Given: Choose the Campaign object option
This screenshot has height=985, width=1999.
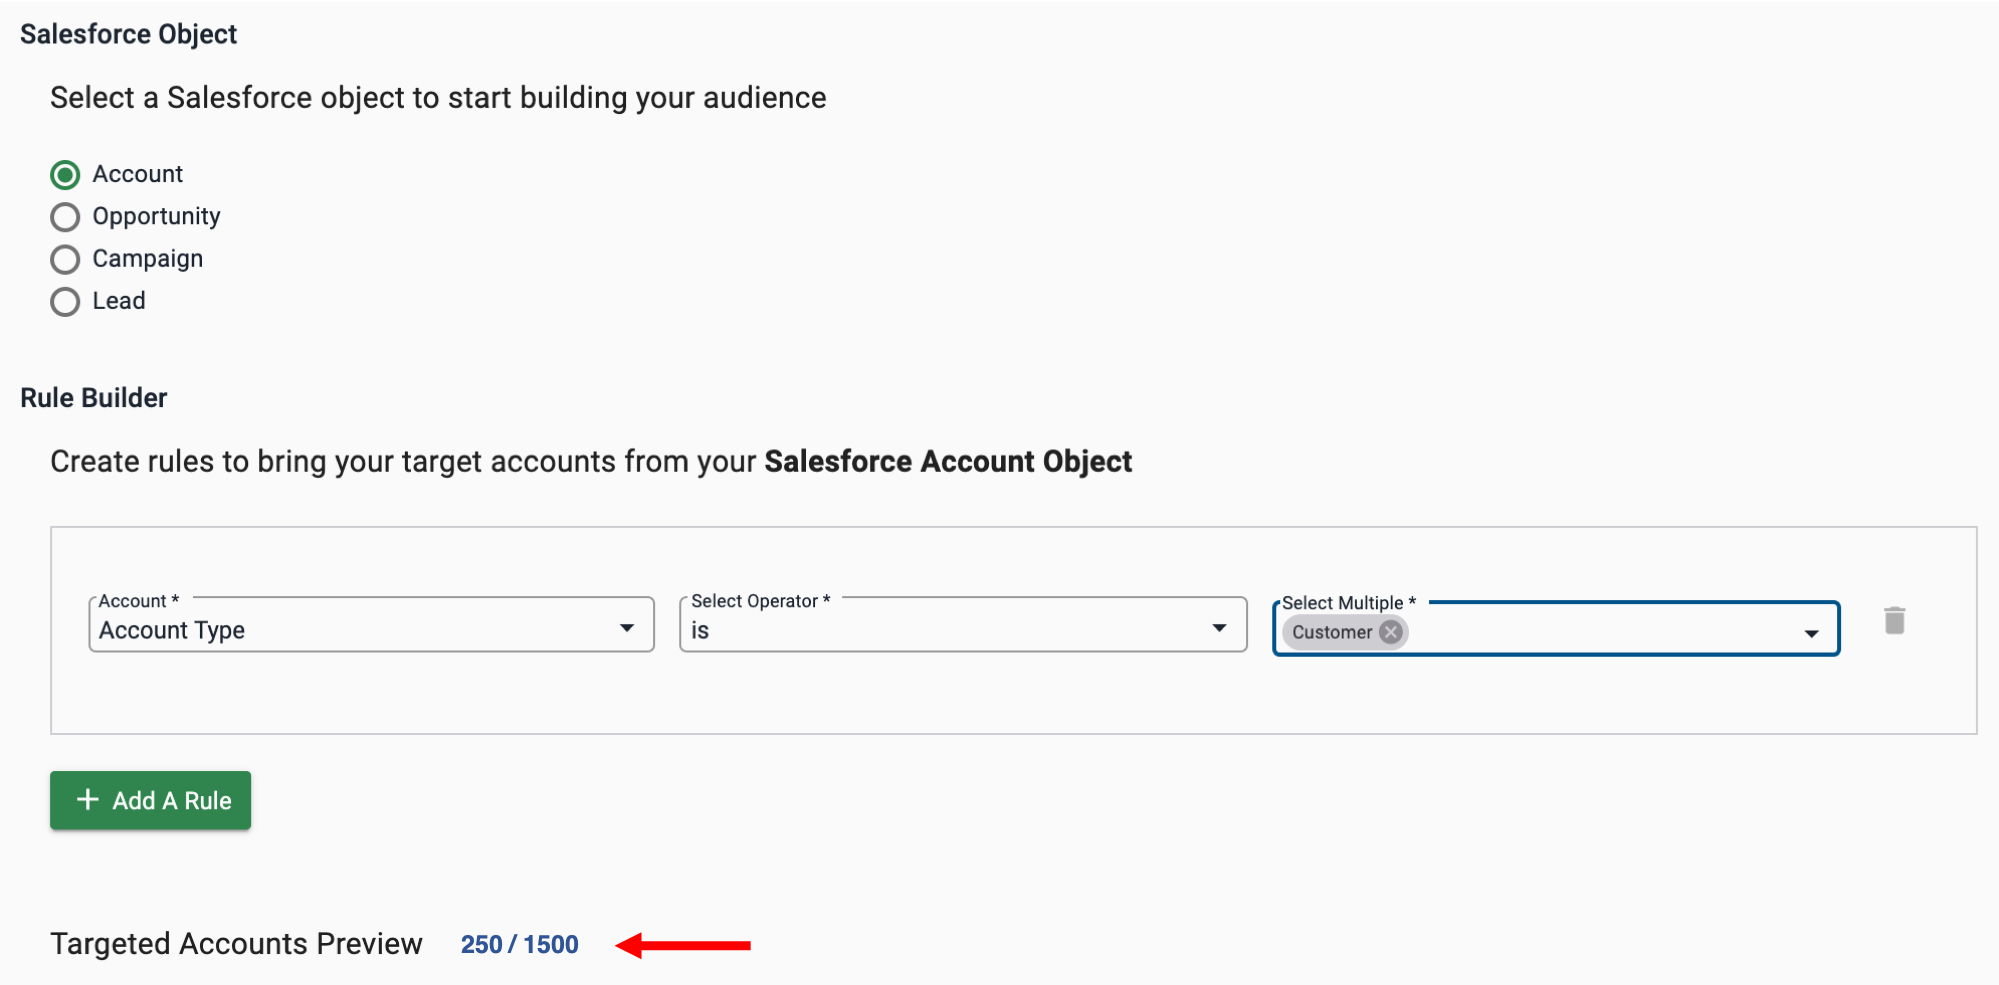Looking at the screenshot, I should [65, 260].
